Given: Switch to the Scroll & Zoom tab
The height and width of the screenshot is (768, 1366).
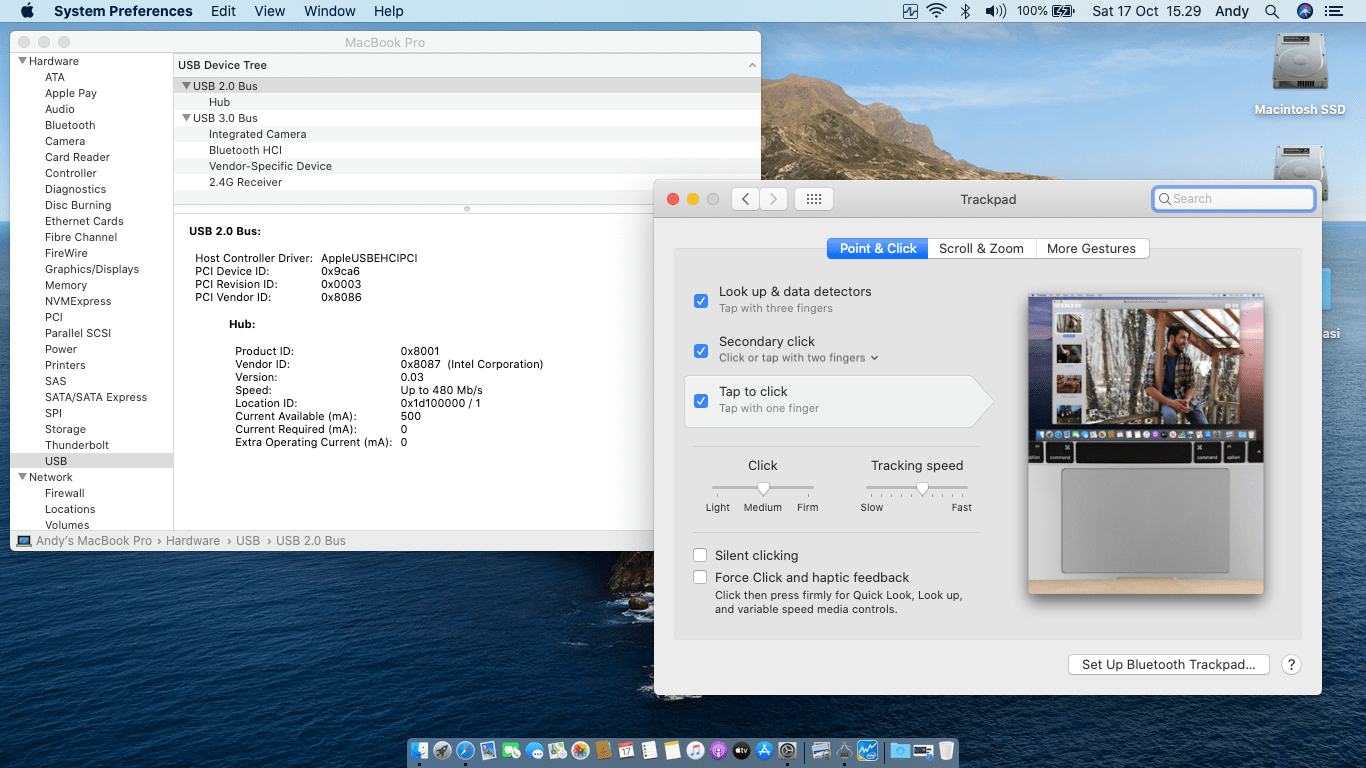Looking at the screenshot, I should click(x=981, y=248).
